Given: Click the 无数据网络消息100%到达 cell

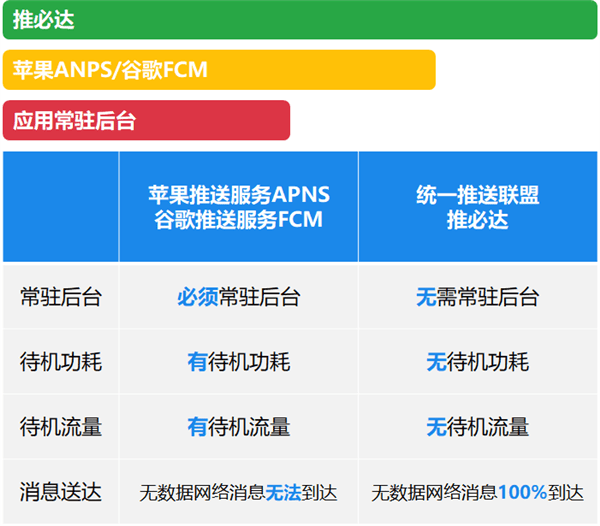Looking at the screenshot, I should click(478, 492).
